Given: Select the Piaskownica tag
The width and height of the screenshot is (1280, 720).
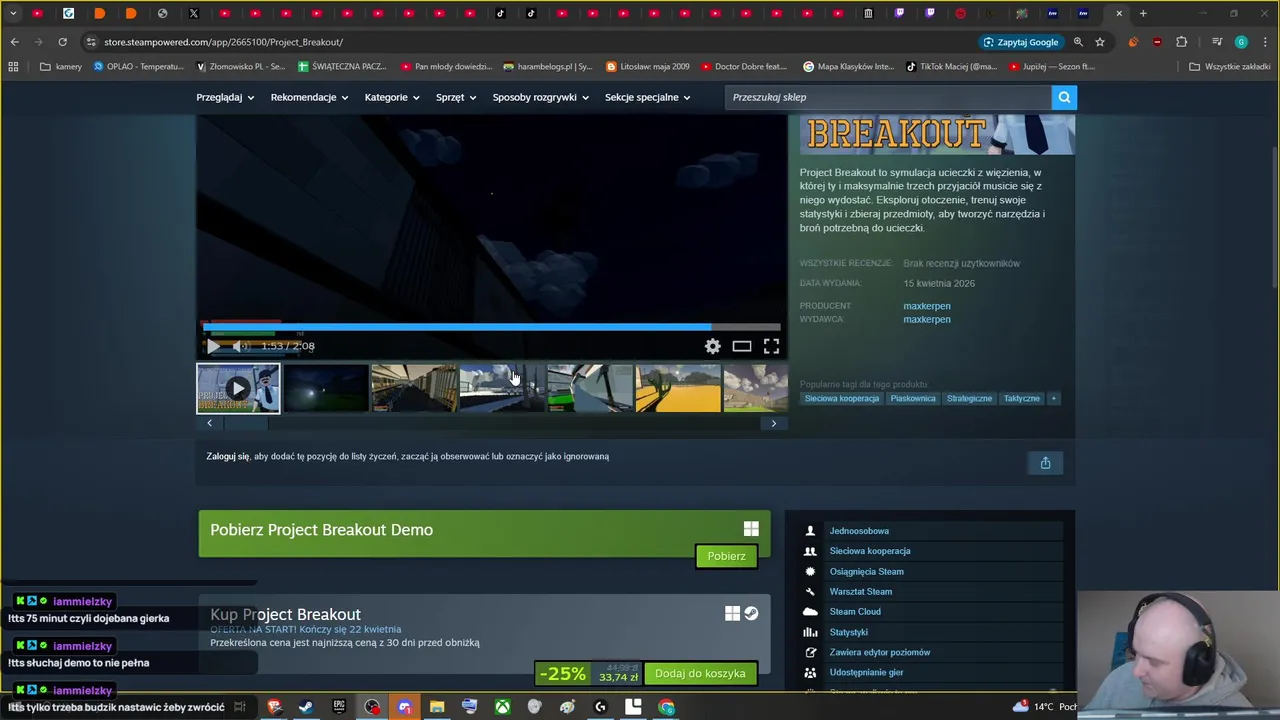Looking at the screenshot, I should pos(913,398).
